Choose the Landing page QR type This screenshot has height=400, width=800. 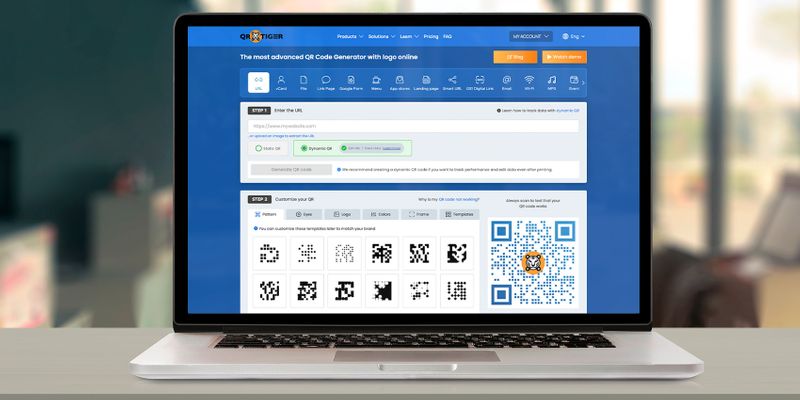pyautogui.click(x=426, y=83)
